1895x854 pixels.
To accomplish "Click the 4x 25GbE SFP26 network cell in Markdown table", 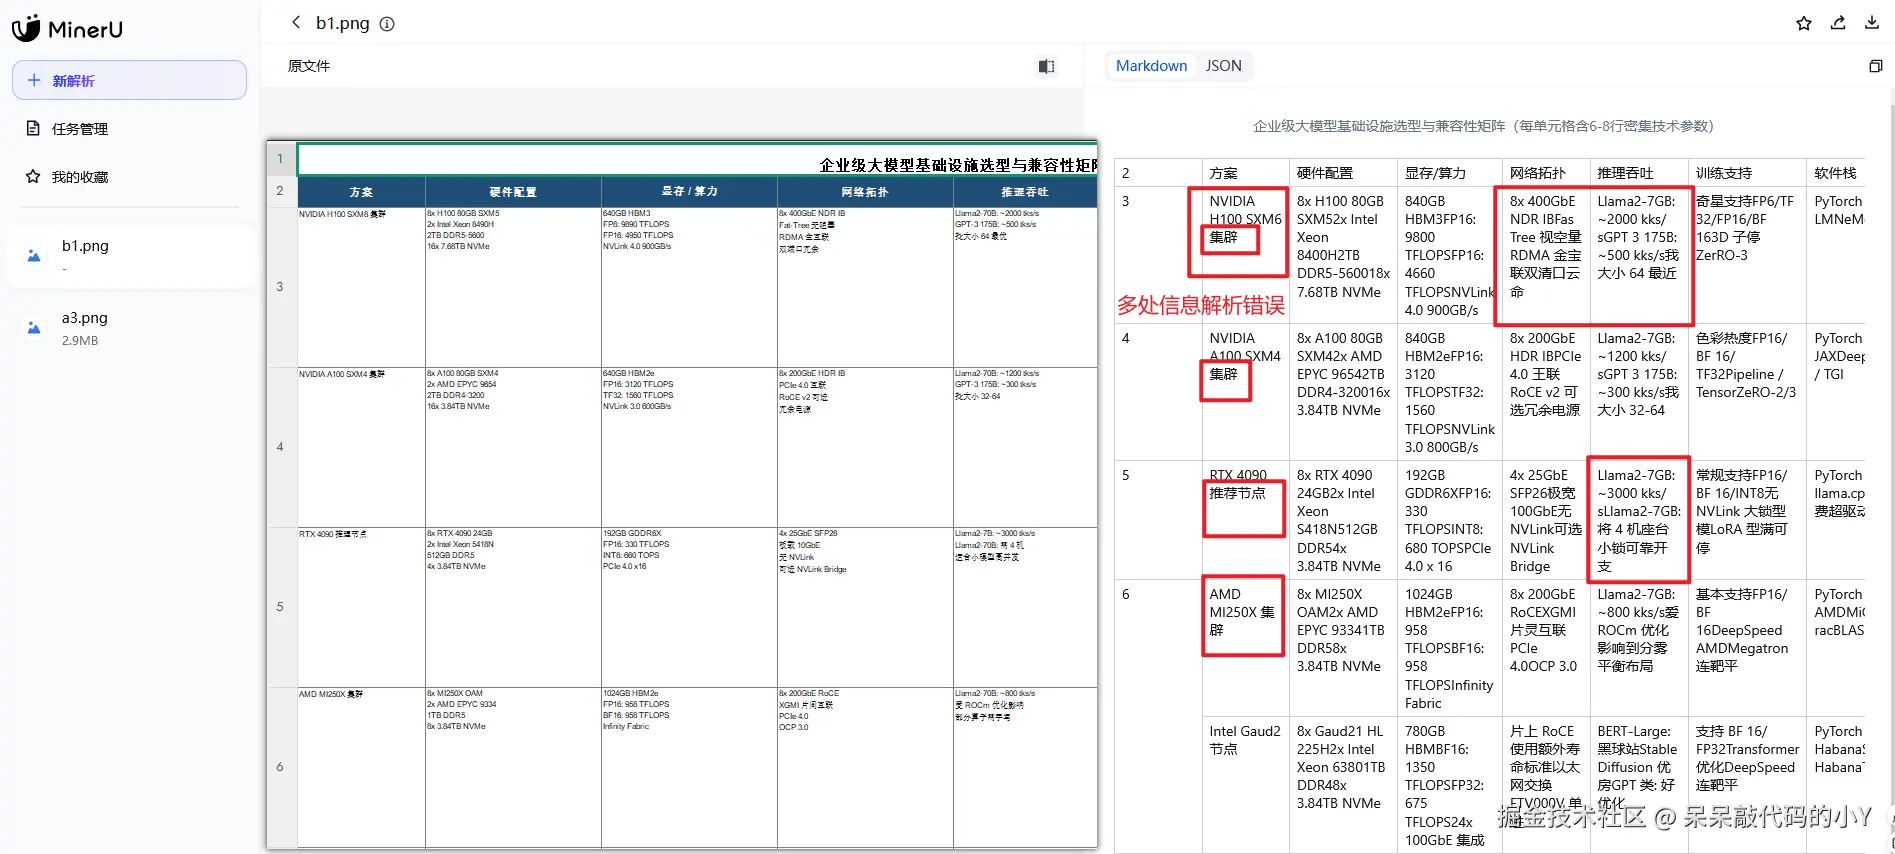I will coord(1546,520).
